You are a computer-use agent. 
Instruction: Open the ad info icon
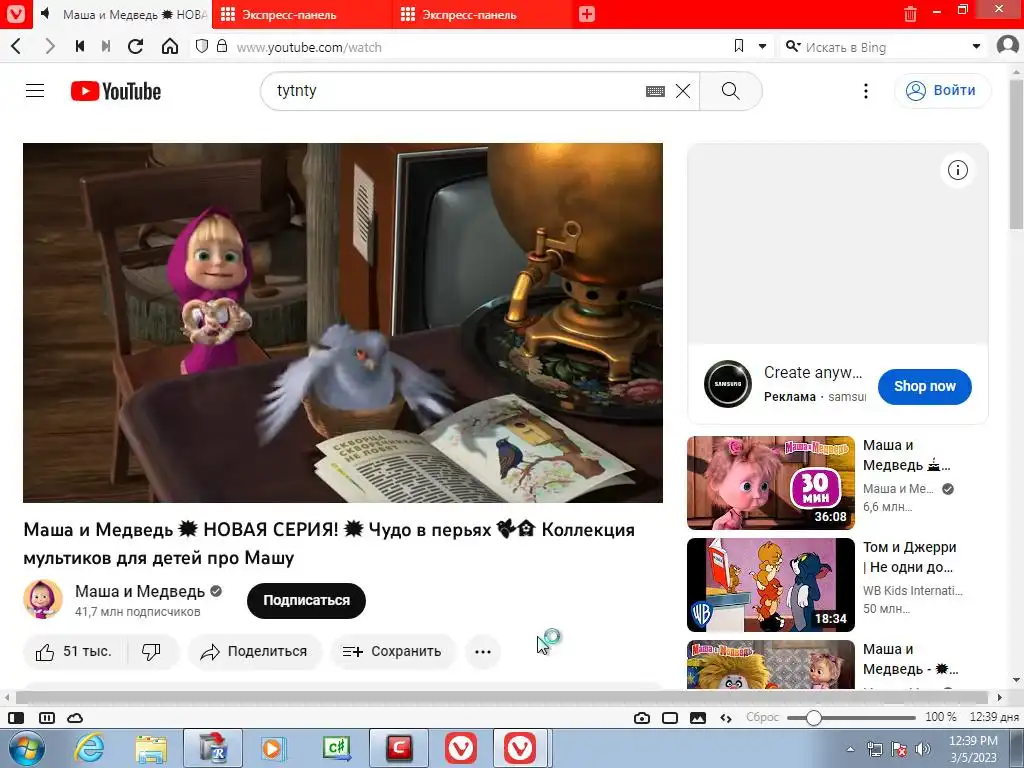[x=957, y=170]
